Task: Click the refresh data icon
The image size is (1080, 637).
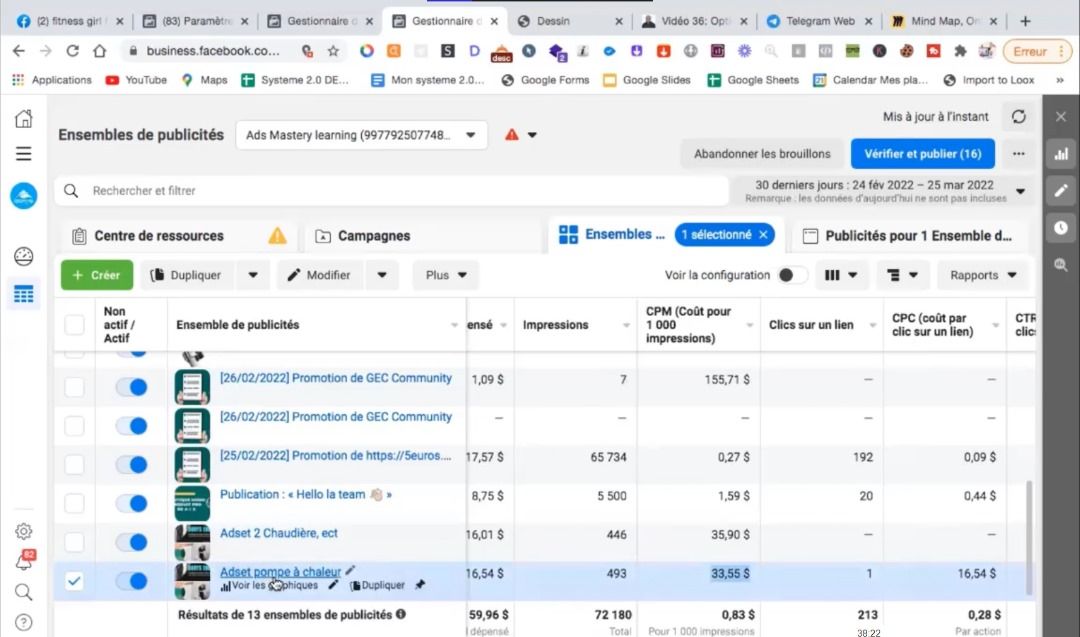Action: [x=1018, y=117]
